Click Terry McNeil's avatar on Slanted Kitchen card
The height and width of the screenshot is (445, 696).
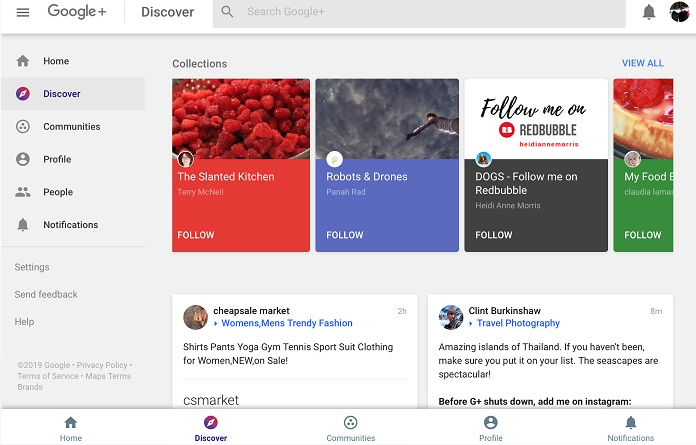click(x=186, y=159)
